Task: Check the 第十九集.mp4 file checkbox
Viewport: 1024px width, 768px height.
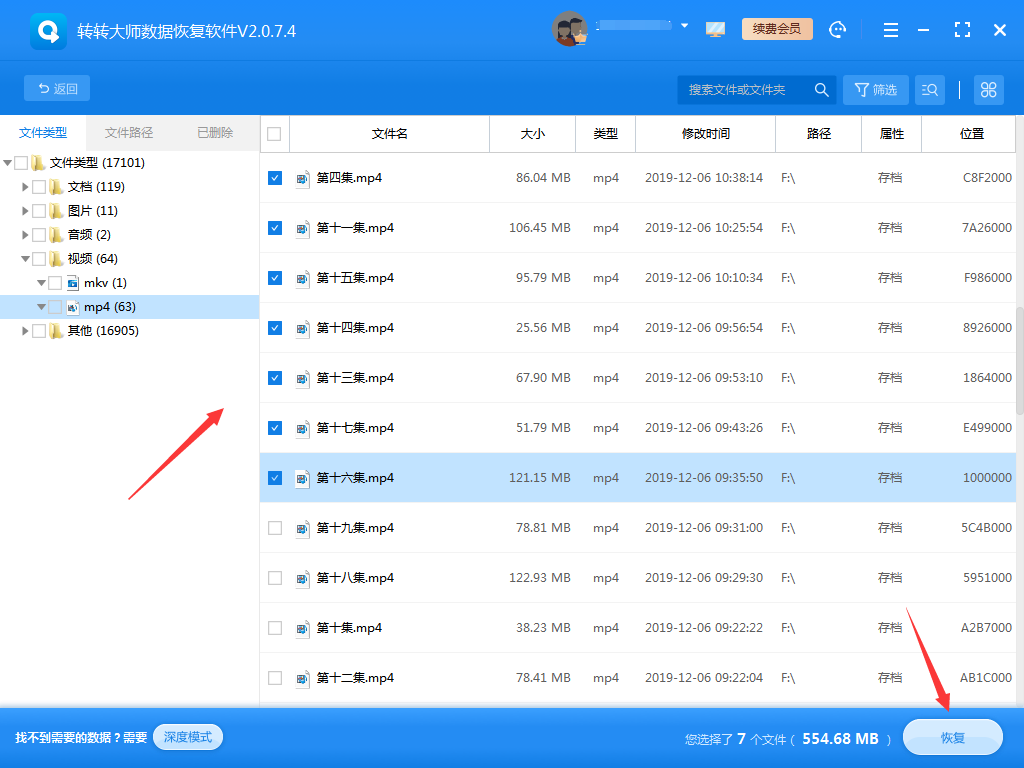Action: click(x=275, y=528)
